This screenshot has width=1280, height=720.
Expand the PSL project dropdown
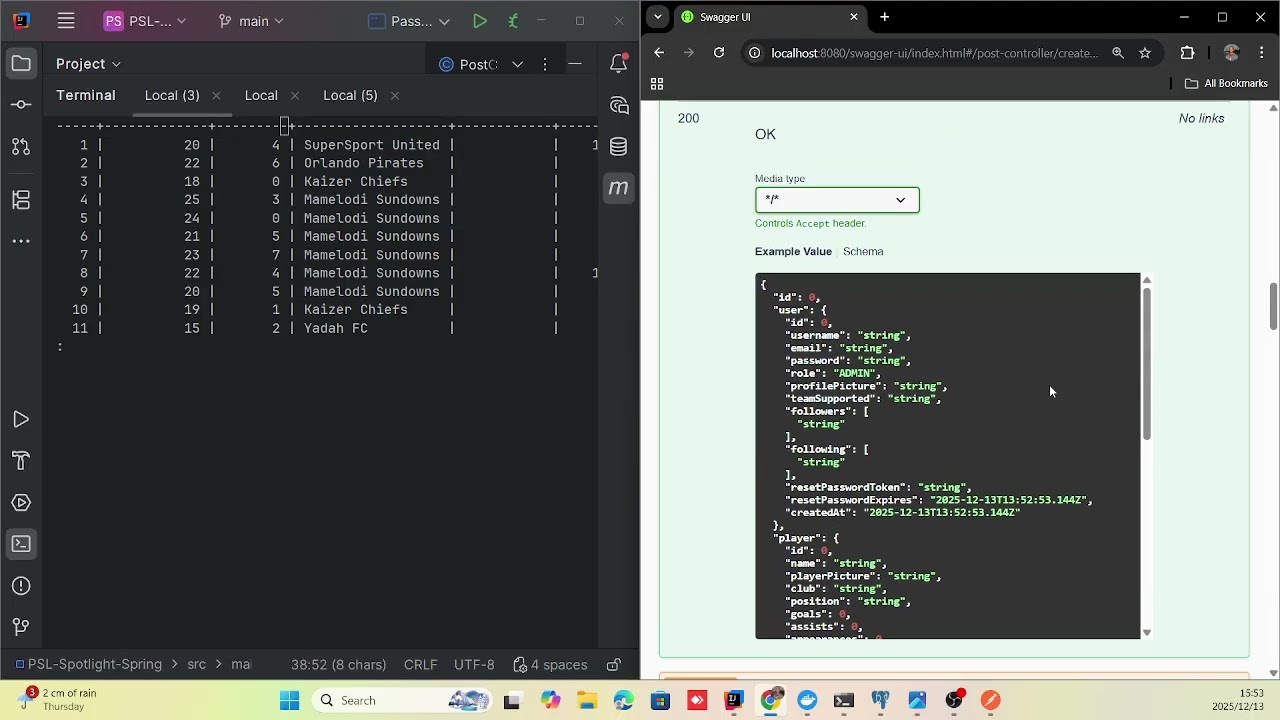146,21
